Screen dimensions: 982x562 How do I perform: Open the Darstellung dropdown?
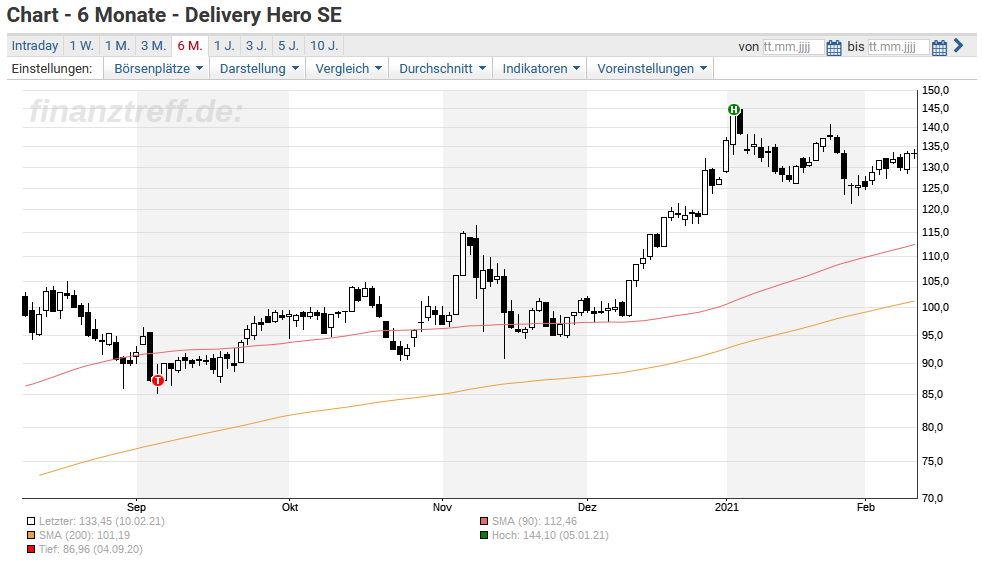click(259, 68)
